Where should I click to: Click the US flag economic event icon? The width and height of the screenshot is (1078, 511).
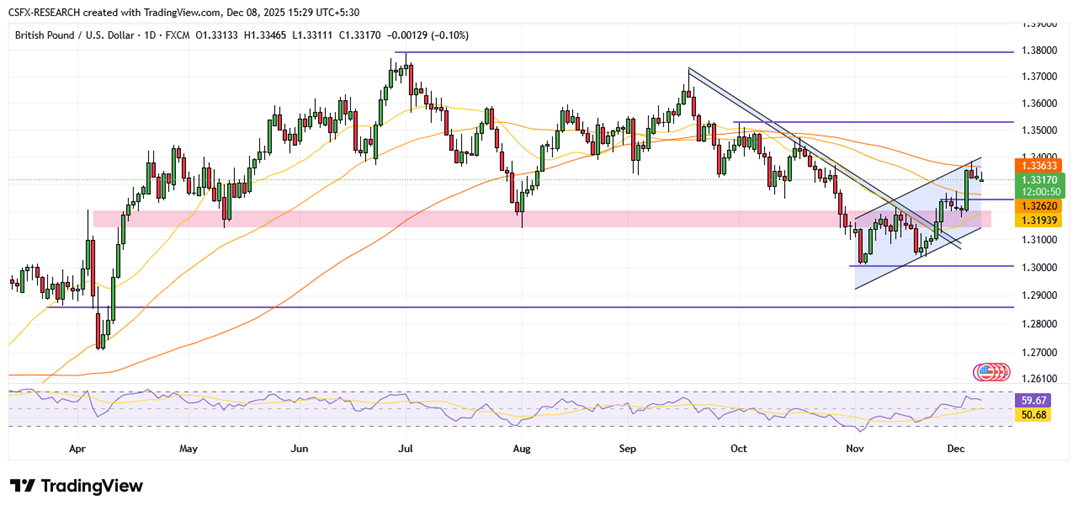[991, 371]
